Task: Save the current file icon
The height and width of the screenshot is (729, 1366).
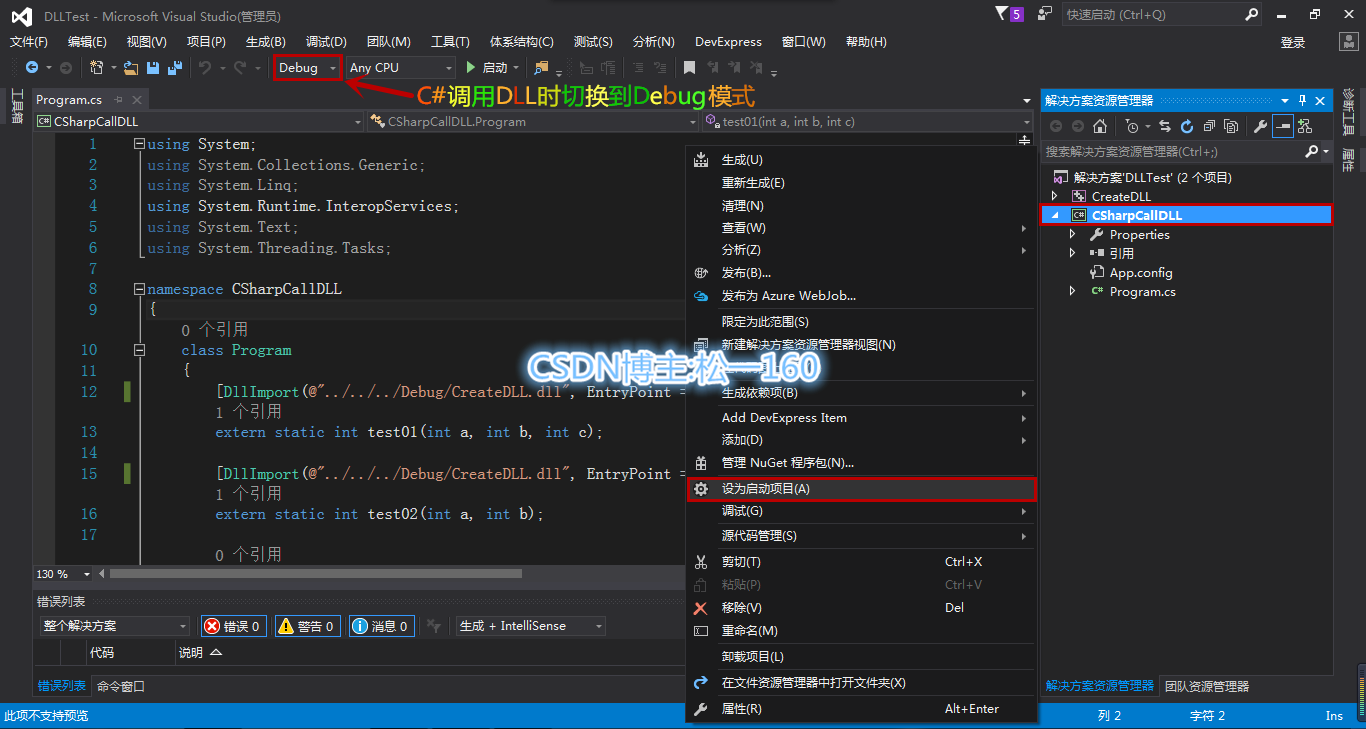Action: pos(153,67)
